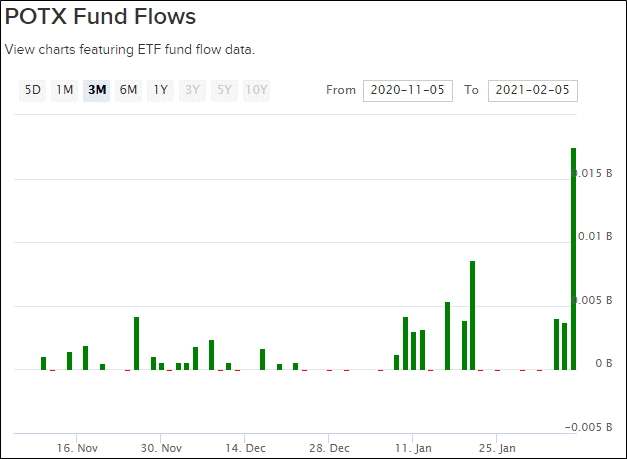Edit the To date field 2021-02-05

click(533, 91)
